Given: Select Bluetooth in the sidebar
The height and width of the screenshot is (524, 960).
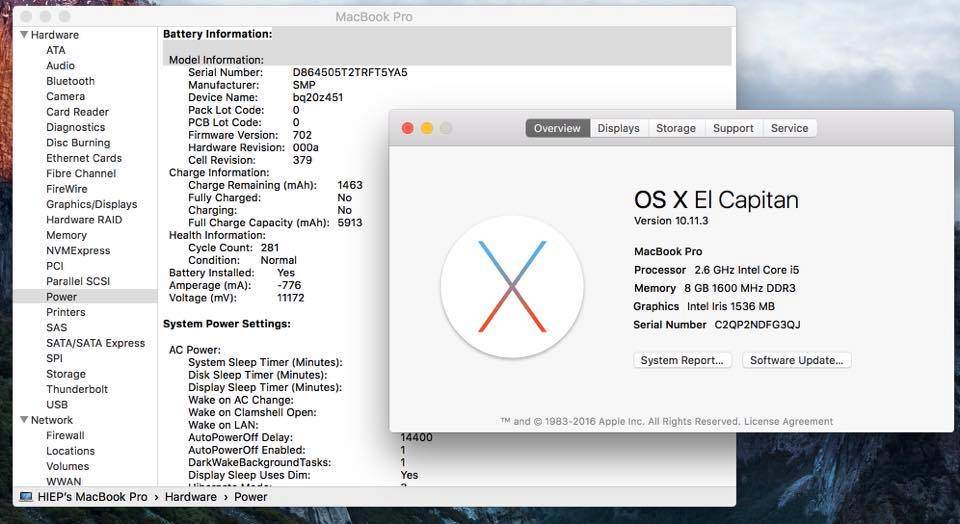Looking at the screenshot, I should pyautogui.click(x=70, y=81).
